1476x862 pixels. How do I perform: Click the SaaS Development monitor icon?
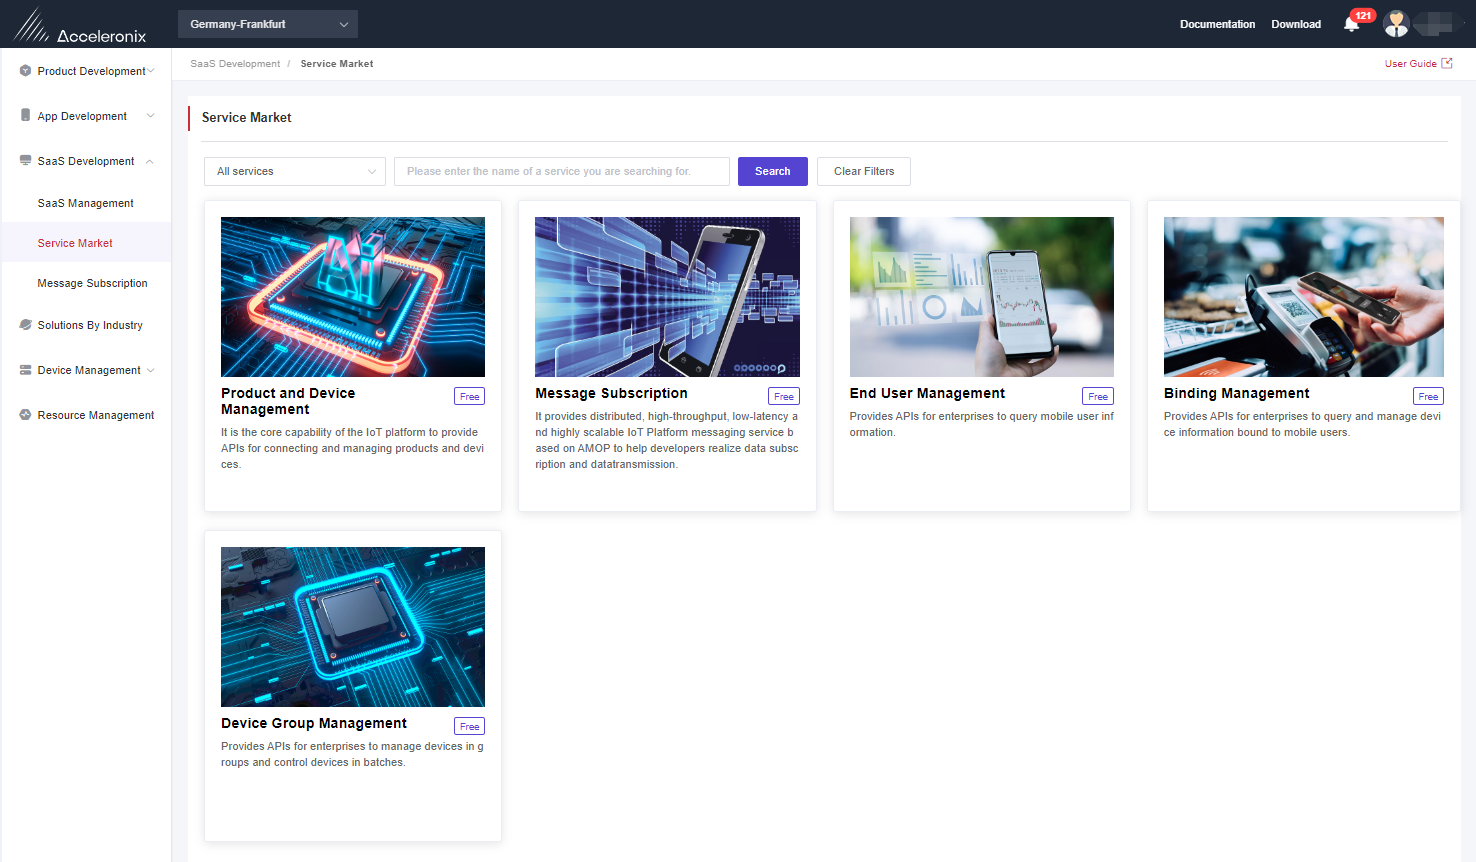[x=26, y=160]
